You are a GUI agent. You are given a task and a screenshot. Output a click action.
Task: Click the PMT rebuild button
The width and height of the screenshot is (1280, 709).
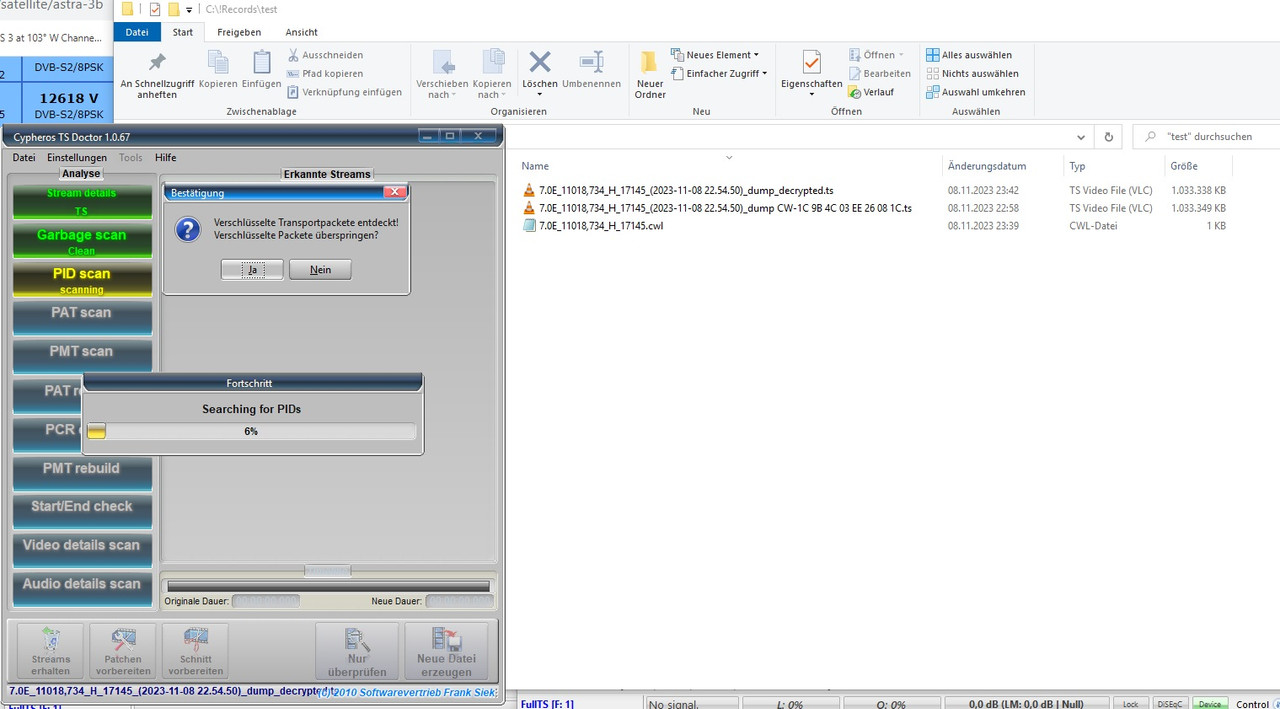click(82, 474)
